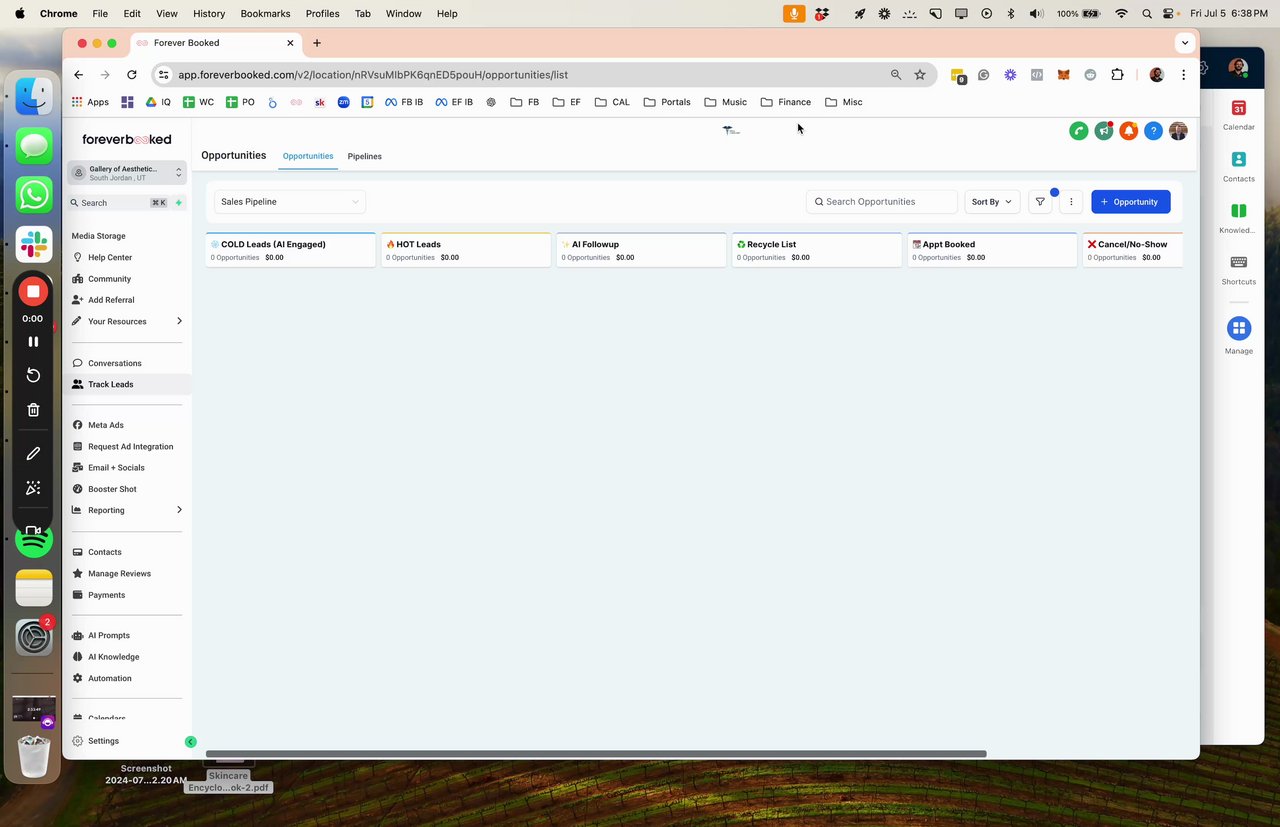
Task: Open Chrome three-dot menu
Action: click(x=1184, y=75)
